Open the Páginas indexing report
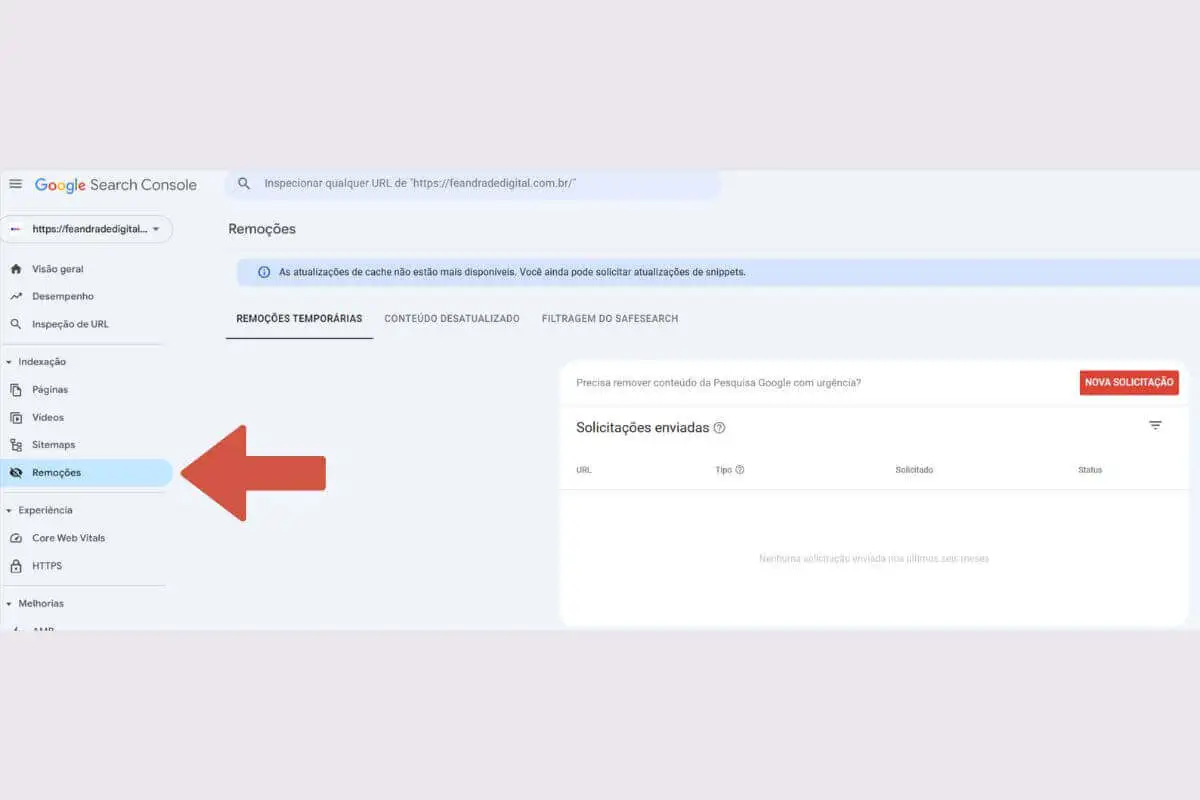The height and width of the screenshot is (800, 1200). (50, 390)
